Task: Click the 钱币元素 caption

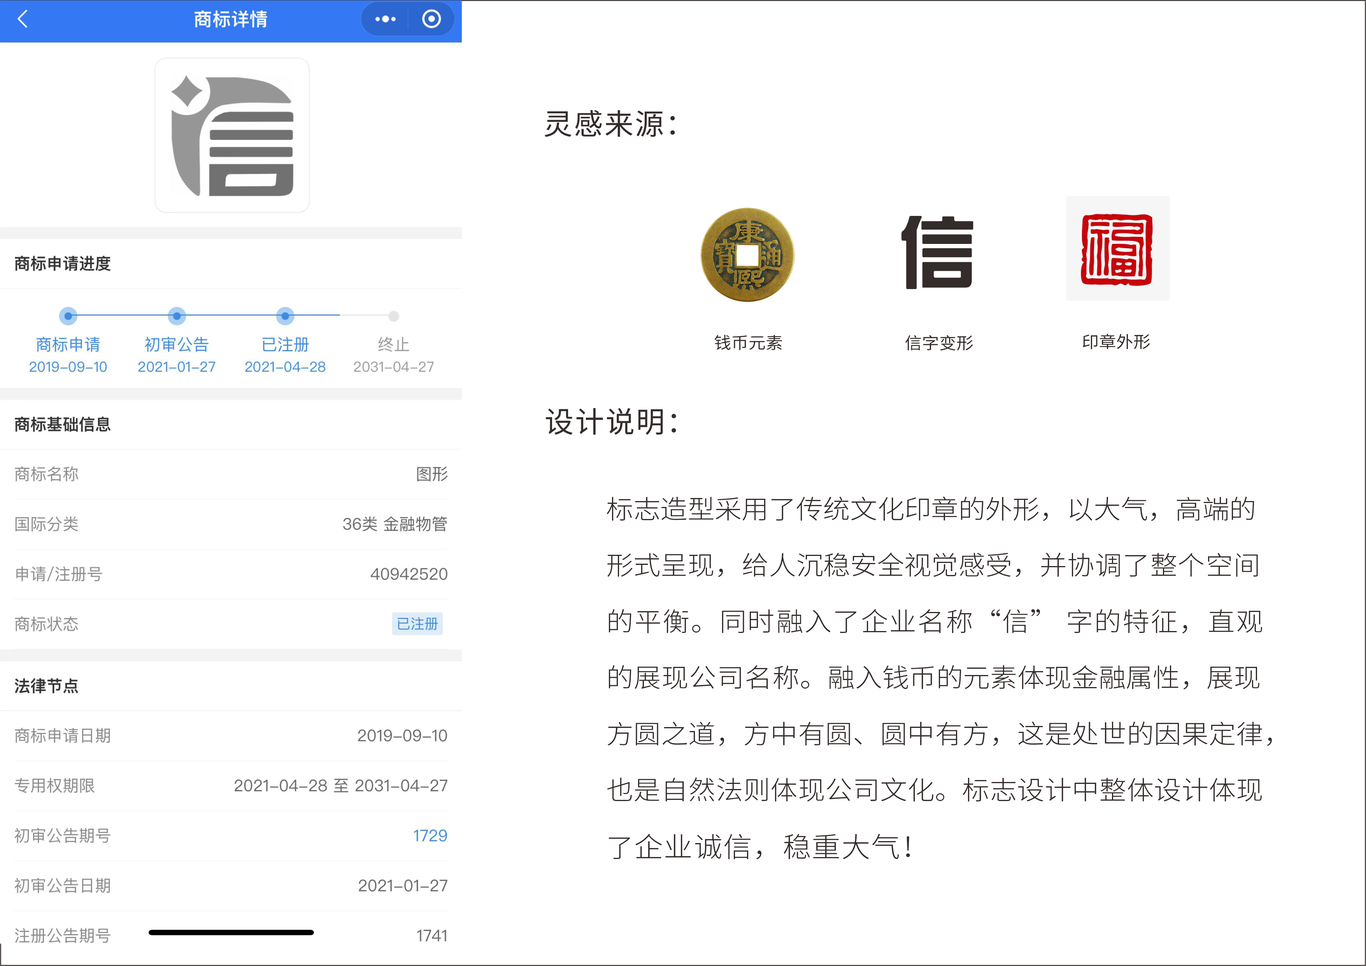Action: tap(748, 343)
